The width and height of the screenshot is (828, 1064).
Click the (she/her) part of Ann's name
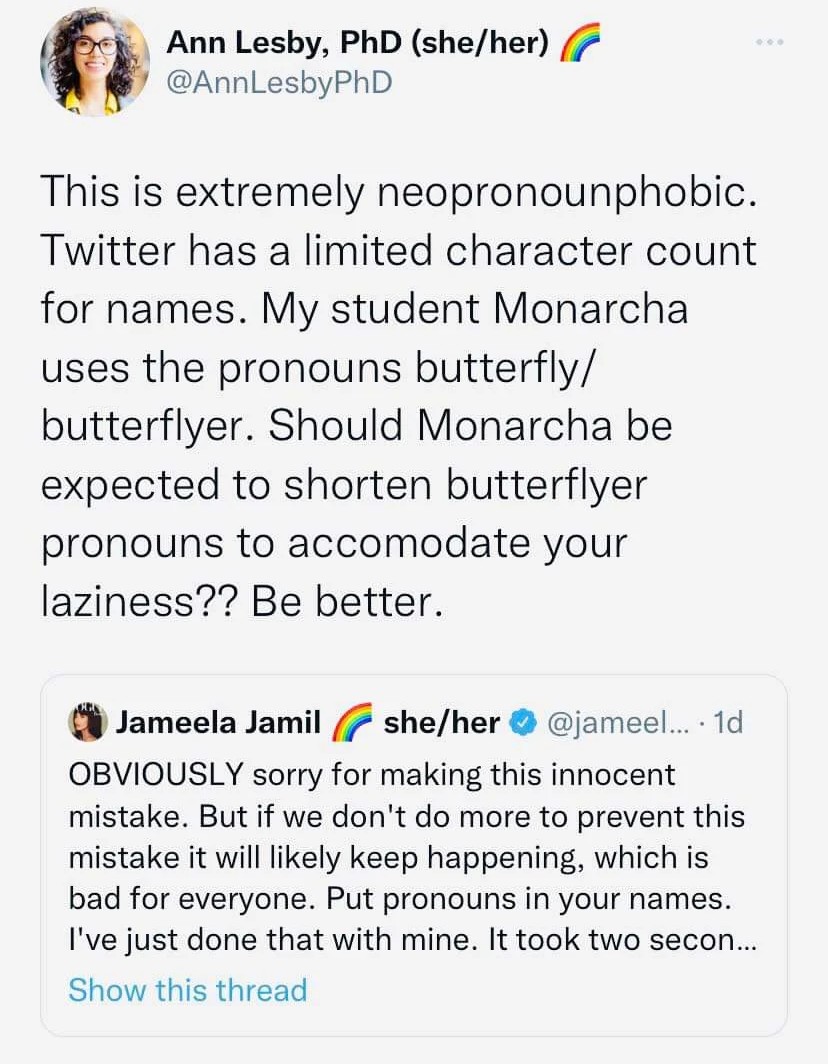click(x=479, y=43)
